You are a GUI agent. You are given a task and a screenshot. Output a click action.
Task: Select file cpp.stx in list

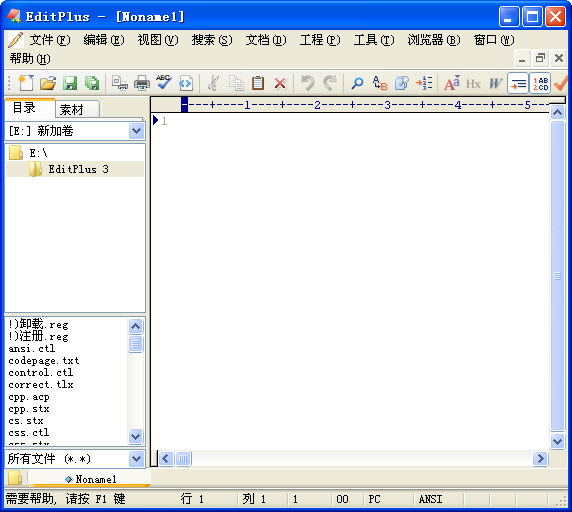28,408
